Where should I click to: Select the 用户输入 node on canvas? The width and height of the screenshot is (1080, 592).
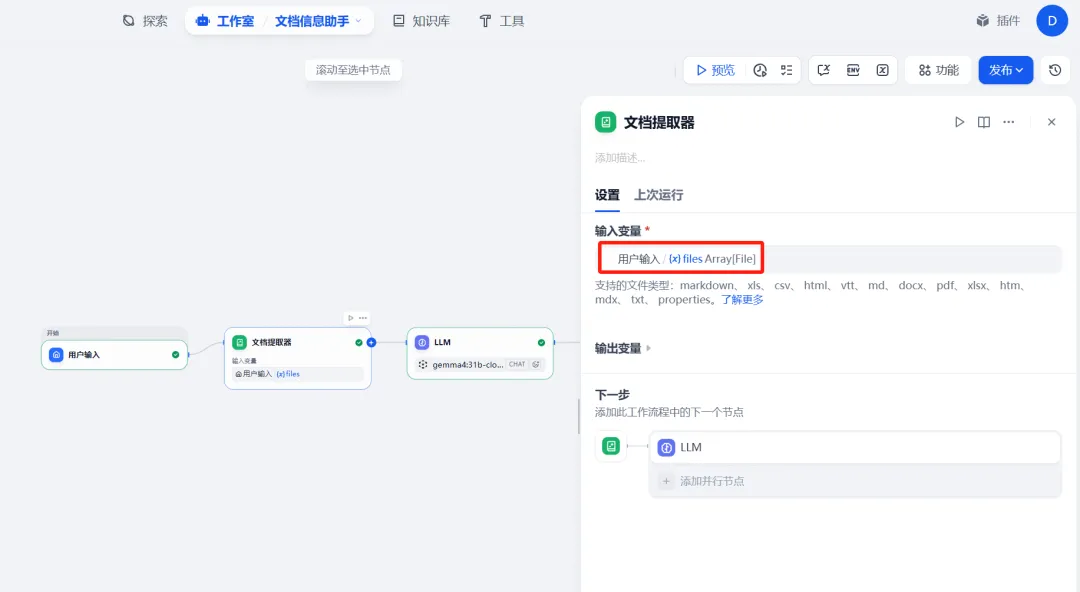pos(114,354)
